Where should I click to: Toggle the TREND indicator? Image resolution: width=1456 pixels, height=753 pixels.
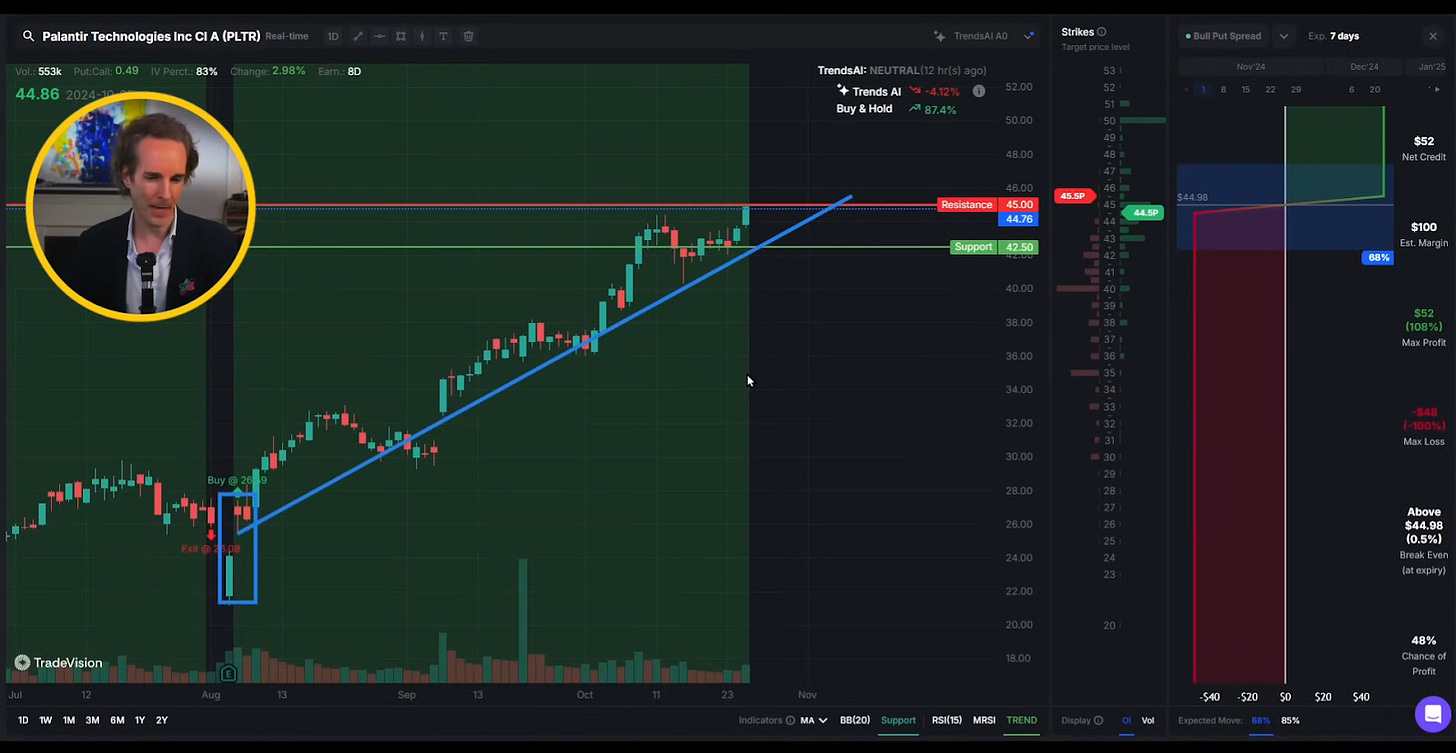[x=1021, y=720]
